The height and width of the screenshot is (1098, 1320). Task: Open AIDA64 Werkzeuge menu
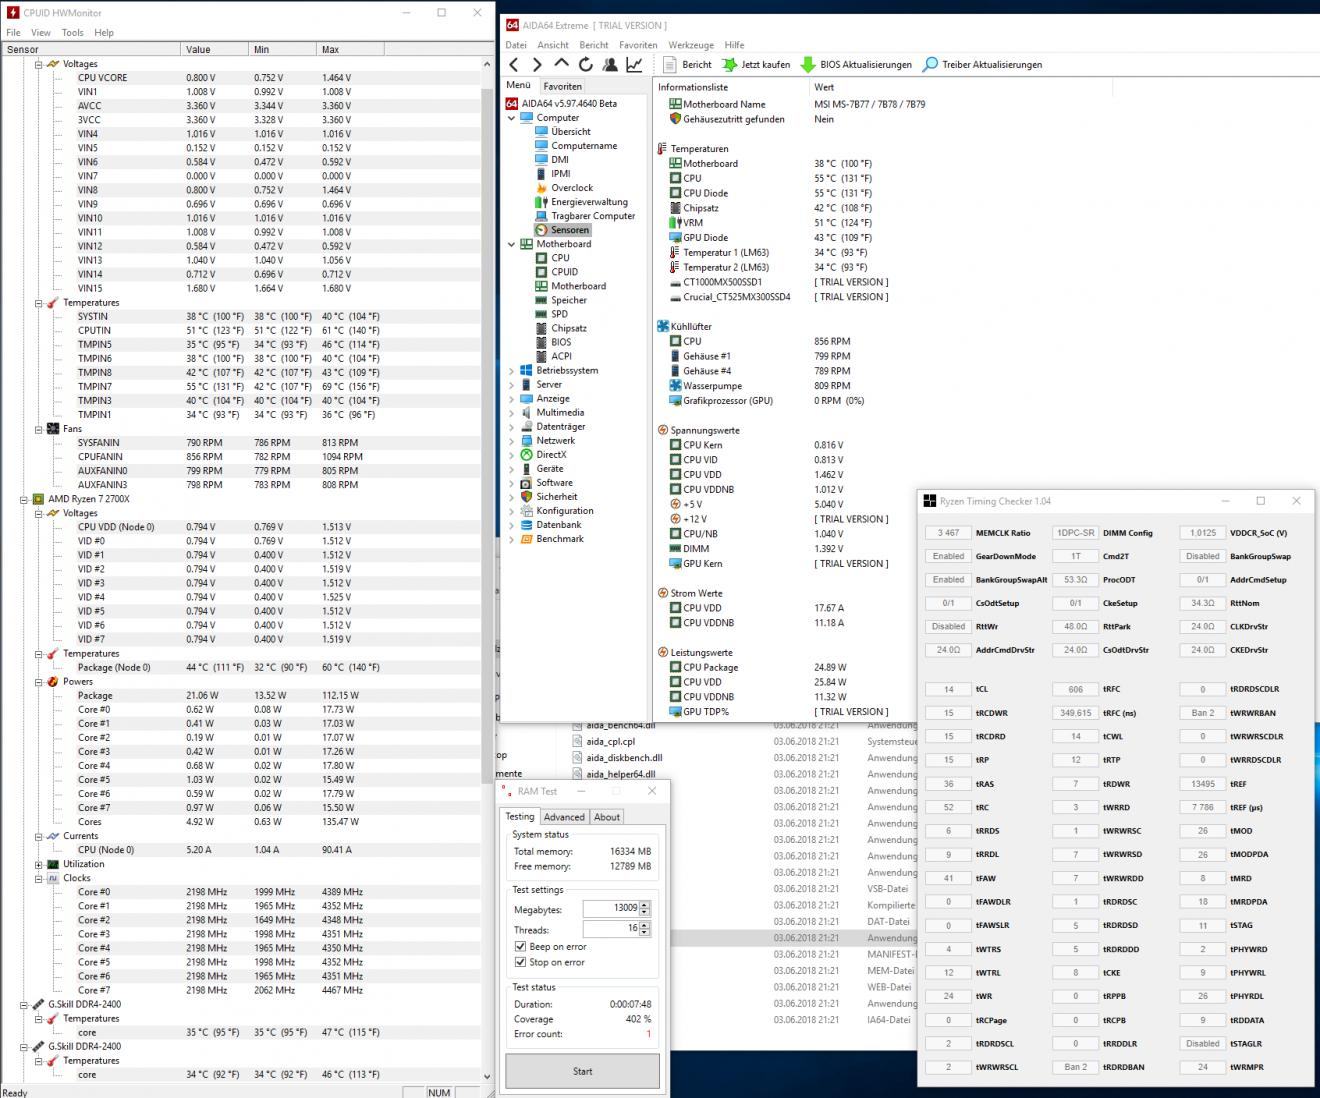[x=691, y=45]
